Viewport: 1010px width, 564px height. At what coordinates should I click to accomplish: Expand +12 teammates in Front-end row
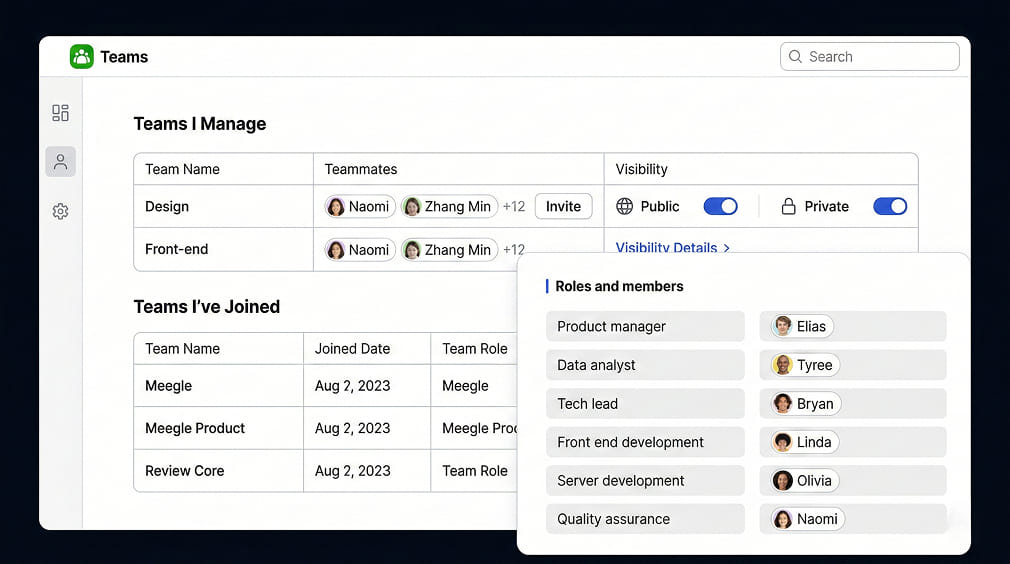[x=513, y=250]
